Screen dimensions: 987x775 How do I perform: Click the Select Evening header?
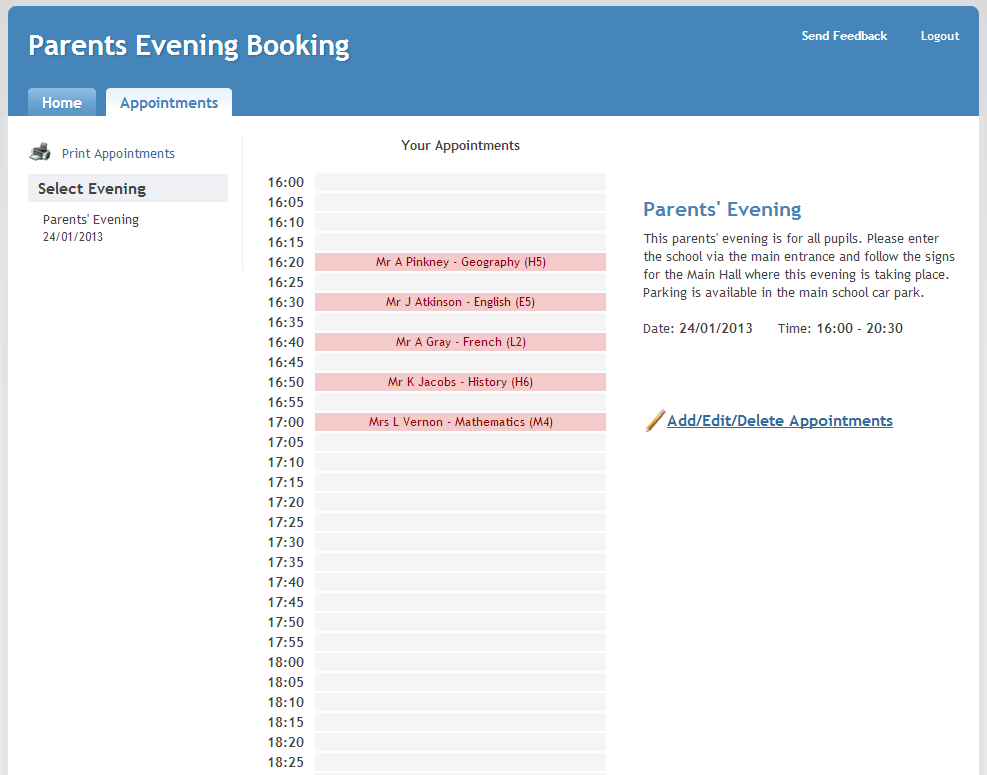click(x=128, y=188)
